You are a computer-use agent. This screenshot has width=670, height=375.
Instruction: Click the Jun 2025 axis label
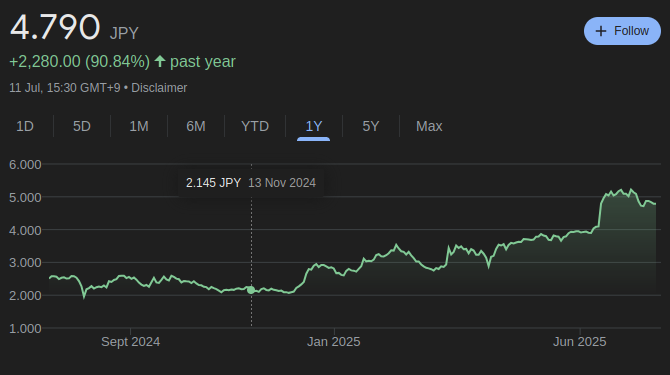580,342
